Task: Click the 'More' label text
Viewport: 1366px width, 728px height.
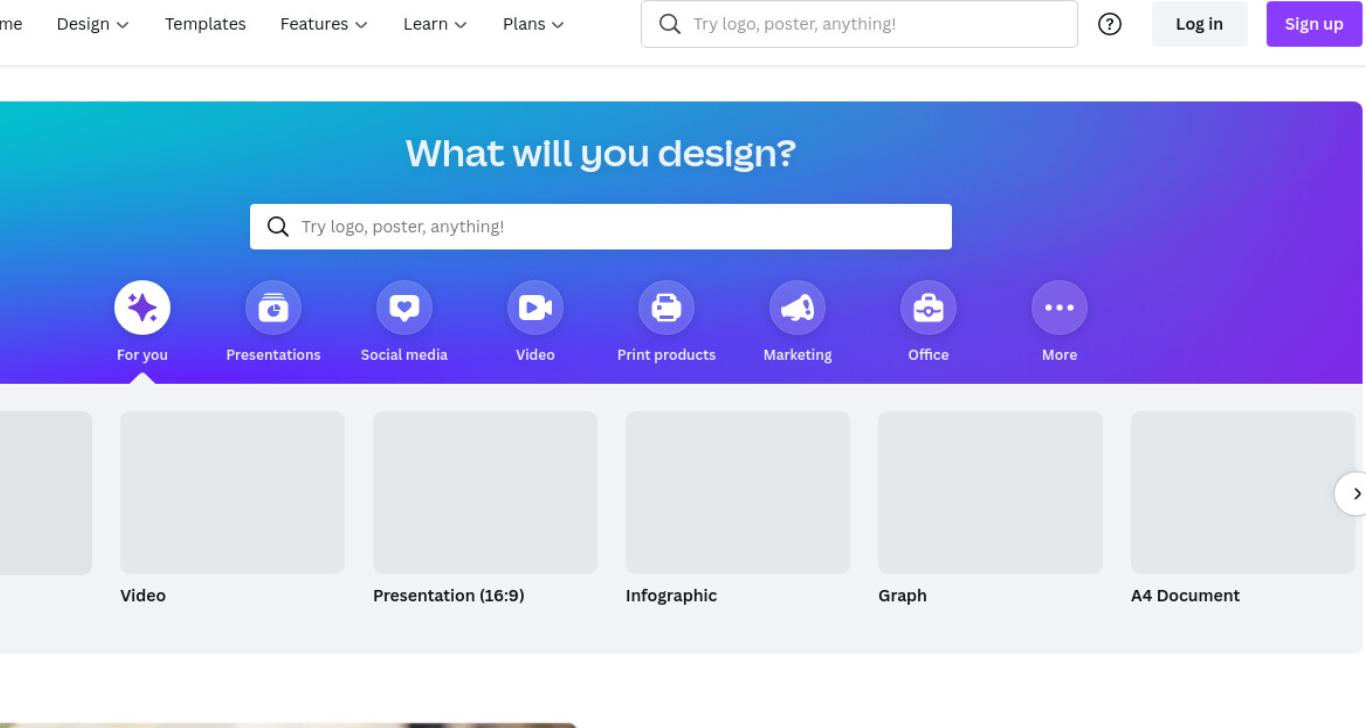Action: click(1059, 355)
